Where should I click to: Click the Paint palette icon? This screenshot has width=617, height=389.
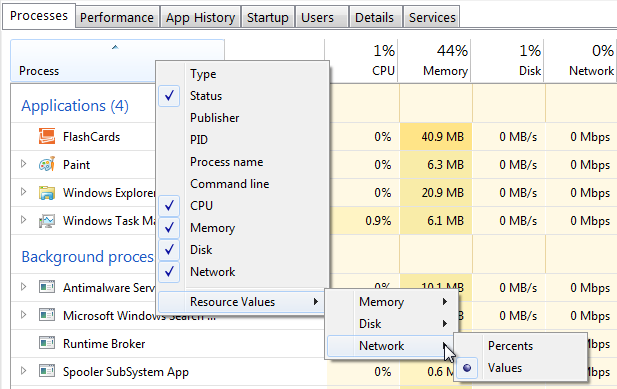point(47,164)
